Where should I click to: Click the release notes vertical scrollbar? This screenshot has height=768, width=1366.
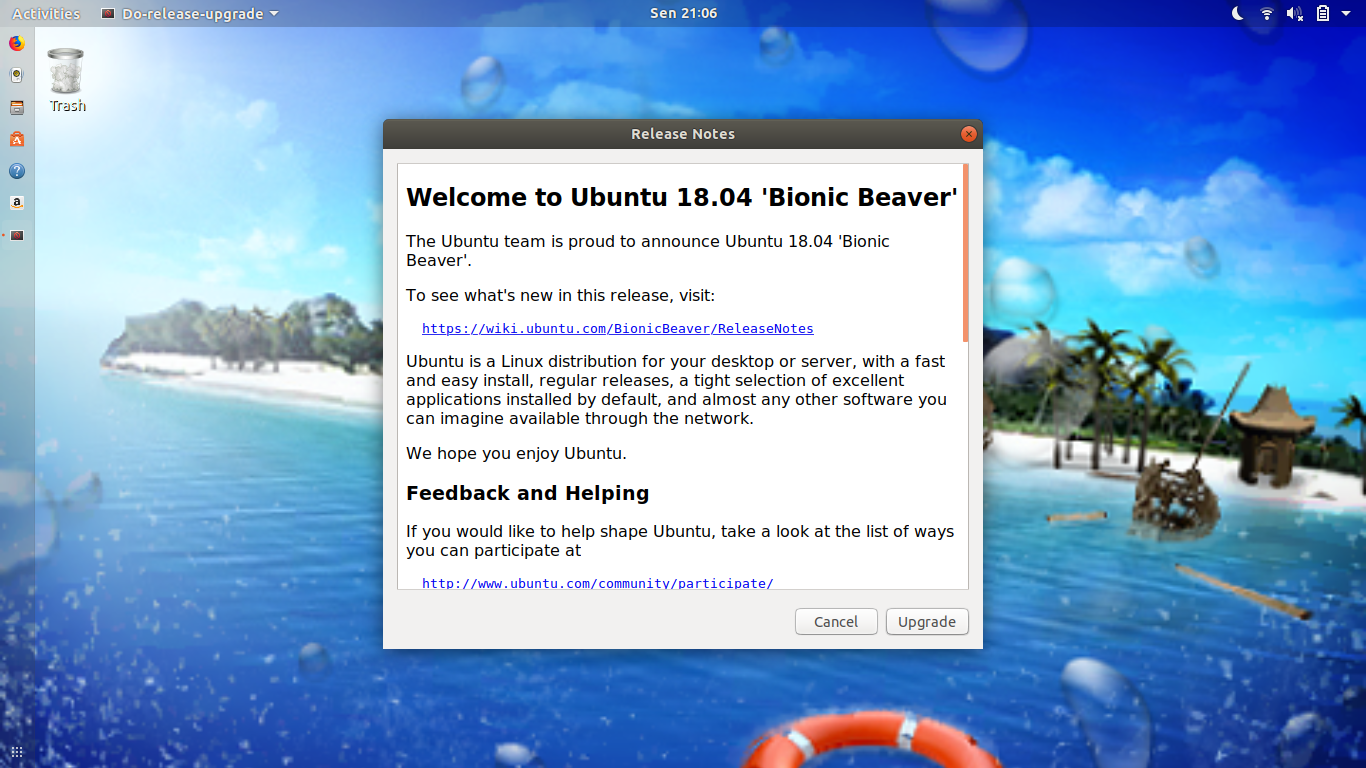point(965,253)
